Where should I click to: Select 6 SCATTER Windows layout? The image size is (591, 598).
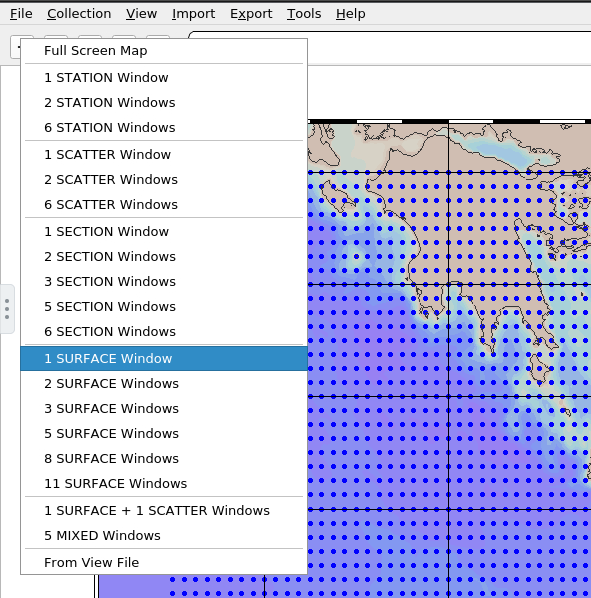click(x=164, y=205)
